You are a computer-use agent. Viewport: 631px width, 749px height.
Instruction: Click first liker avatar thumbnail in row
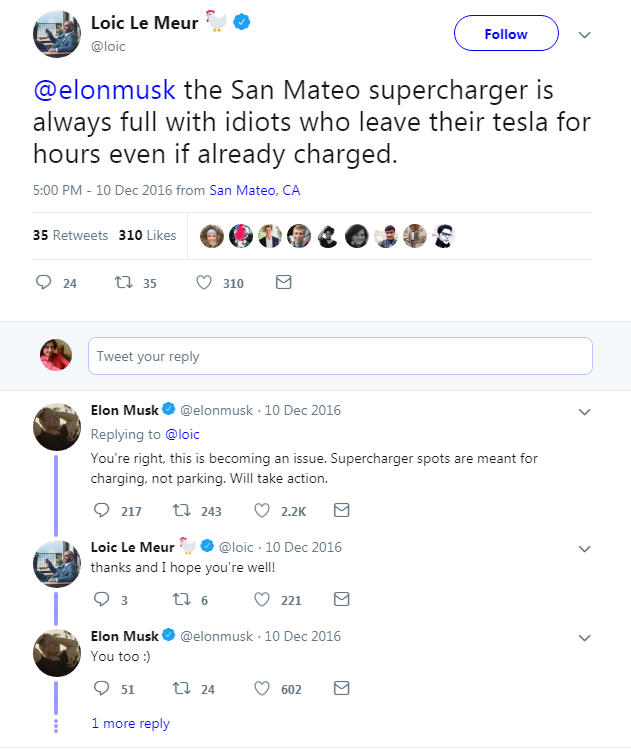click(x=212, y=236)
